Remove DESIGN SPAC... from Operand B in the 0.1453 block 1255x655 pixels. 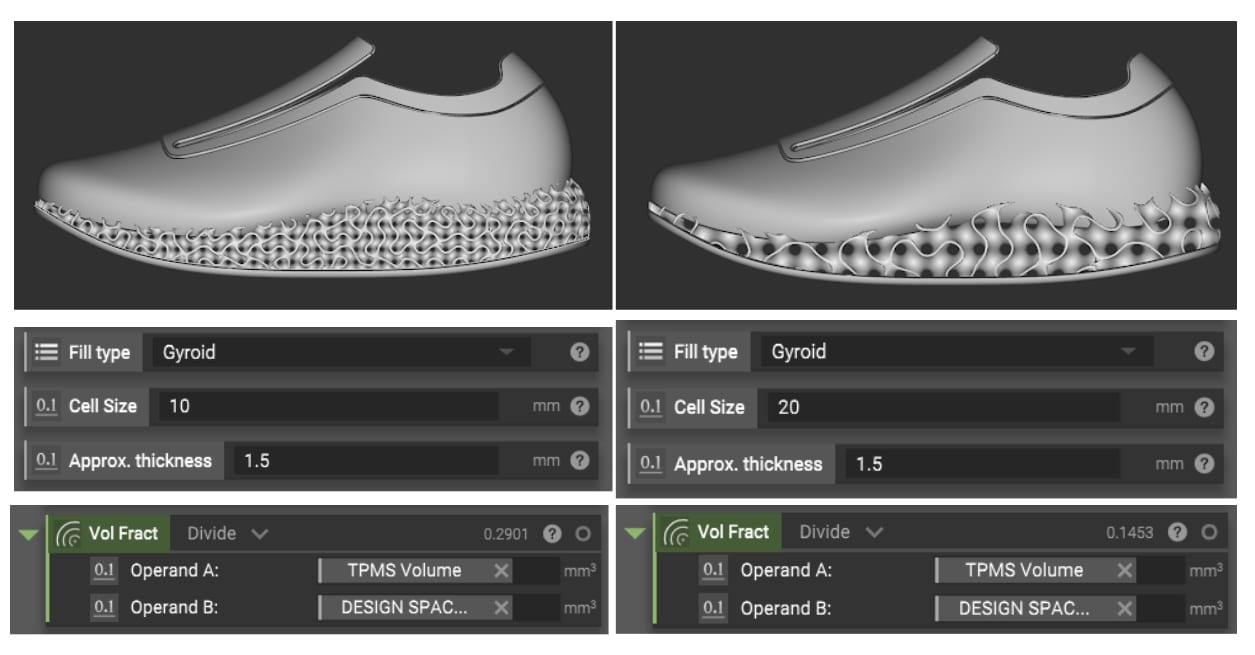coord(1125,607)
